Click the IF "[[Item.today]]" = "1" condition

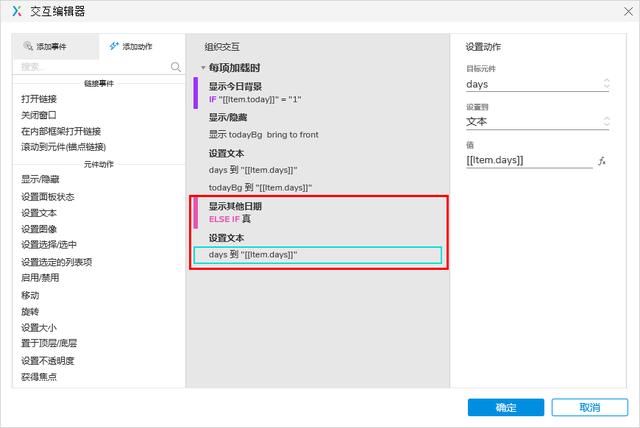point(255,99)
